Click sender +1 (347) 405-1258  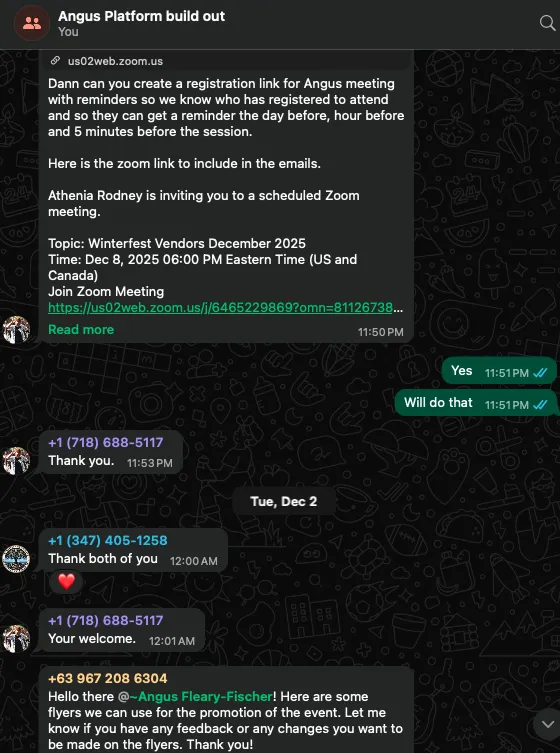pyautogui.click(x=108, y=540)
